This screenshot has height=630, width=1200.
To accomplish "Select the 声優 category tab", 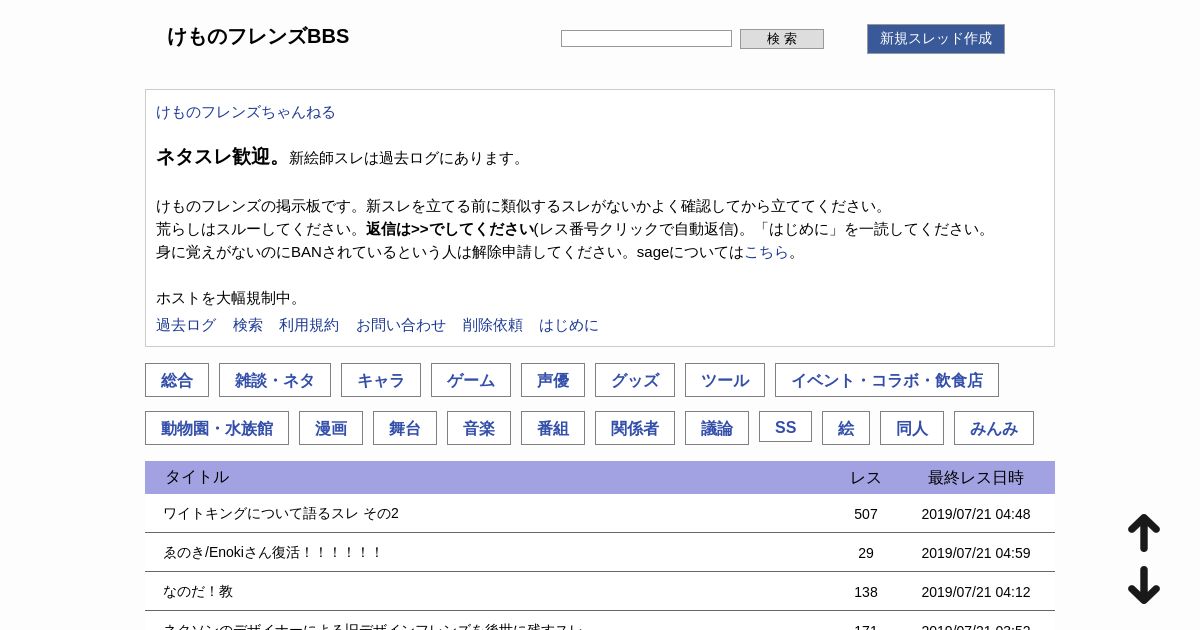I will pyautogui.click(x=553, y=380).
